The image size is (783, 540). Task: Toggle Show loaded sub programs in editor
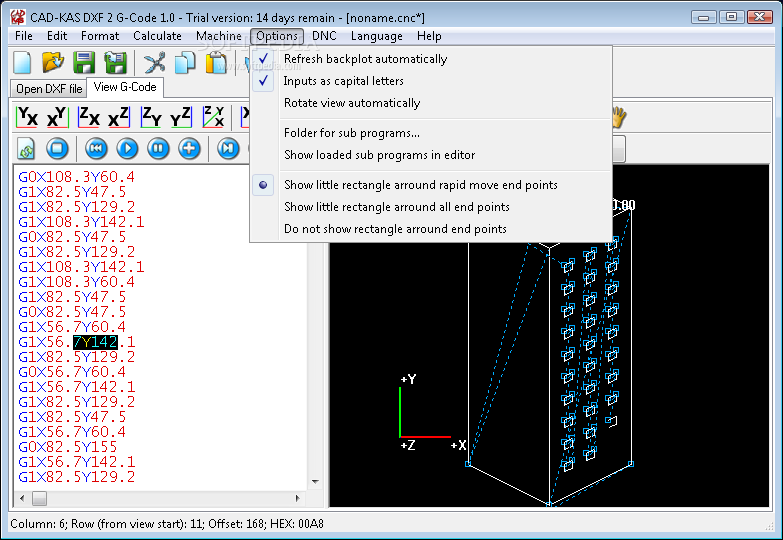point(431,155)
